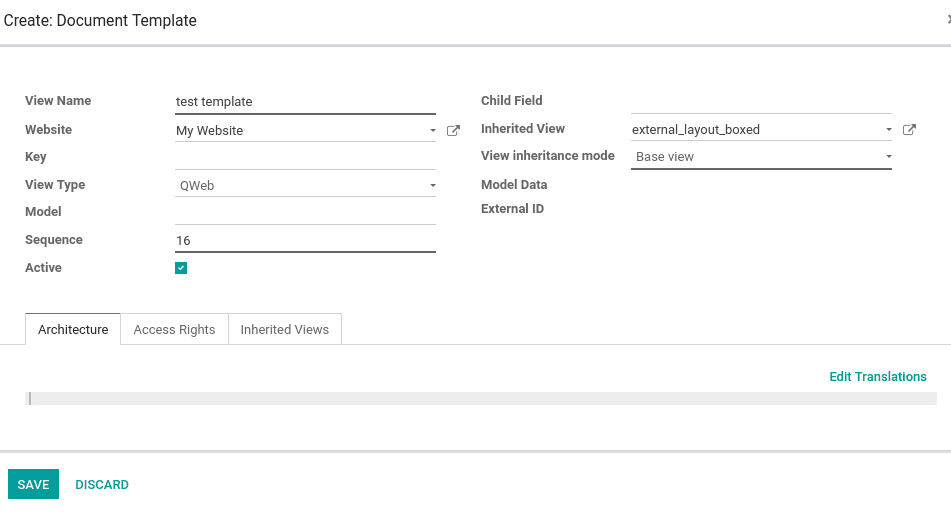951x514 pixels.
Task: Open the View Type QWeb dropdown
Action: [306, 185]
